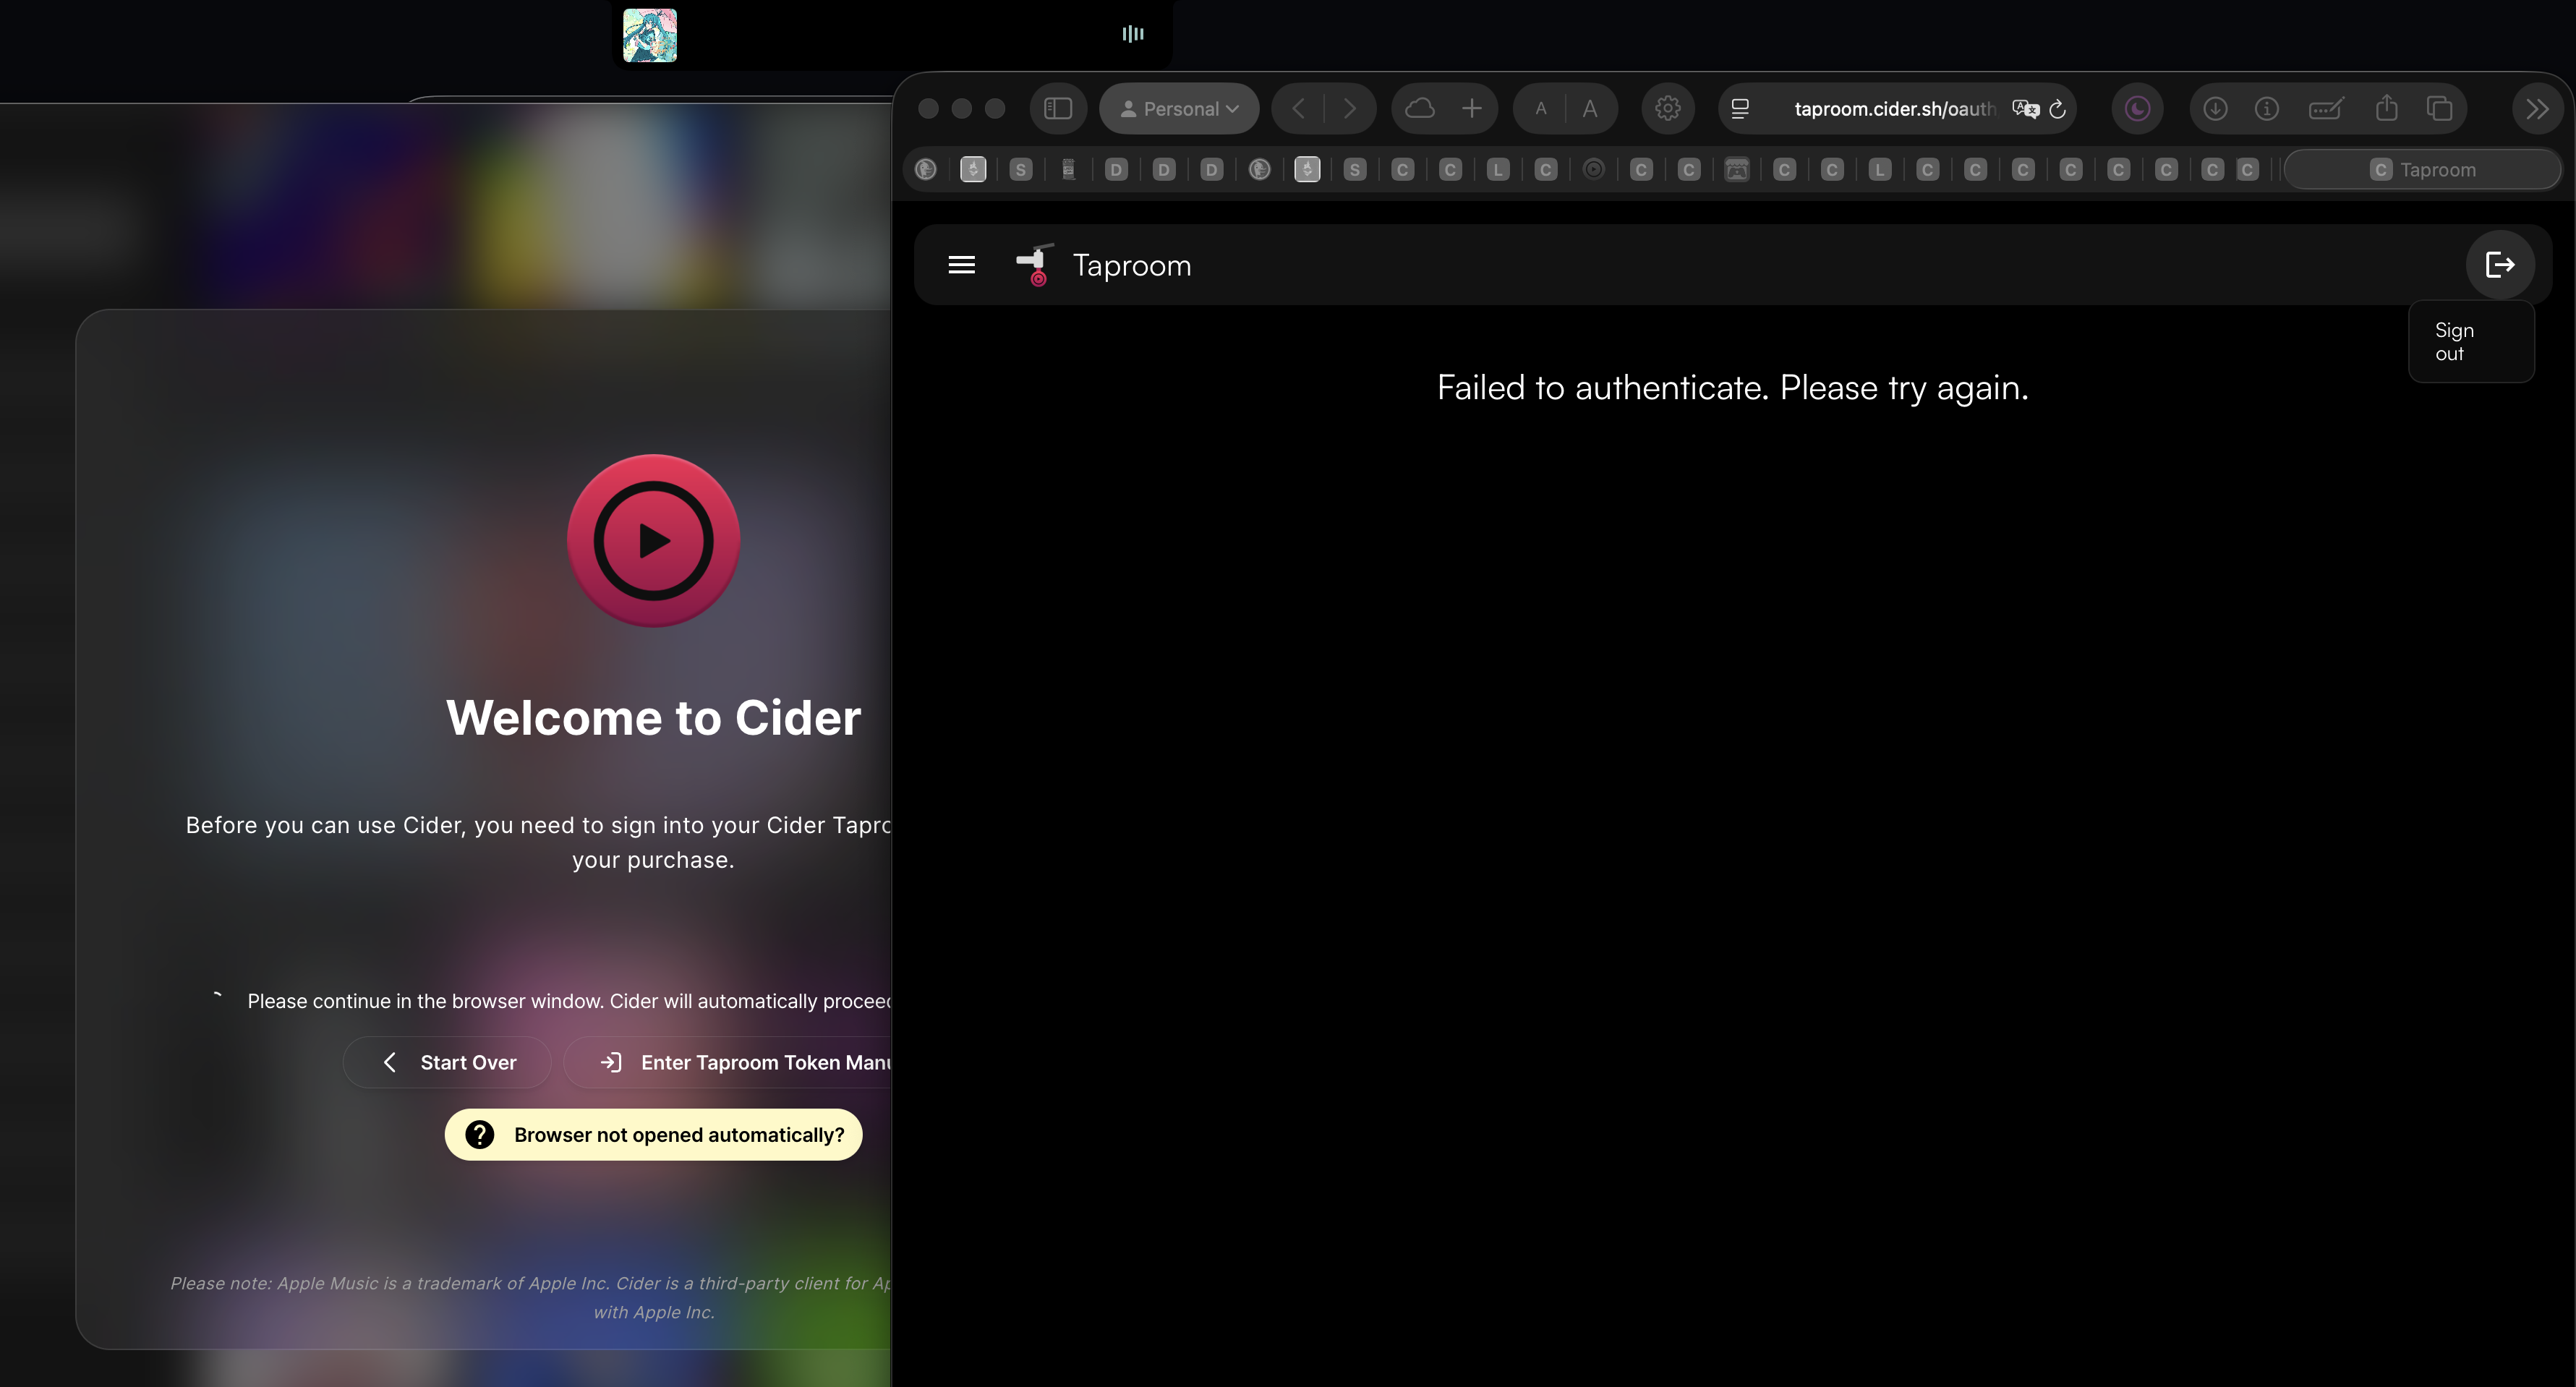Image resolution: width=2576 pixels, height=1387 pixels.
Task: Click the translate page icon in address bar
Action: coord(2025,109)
